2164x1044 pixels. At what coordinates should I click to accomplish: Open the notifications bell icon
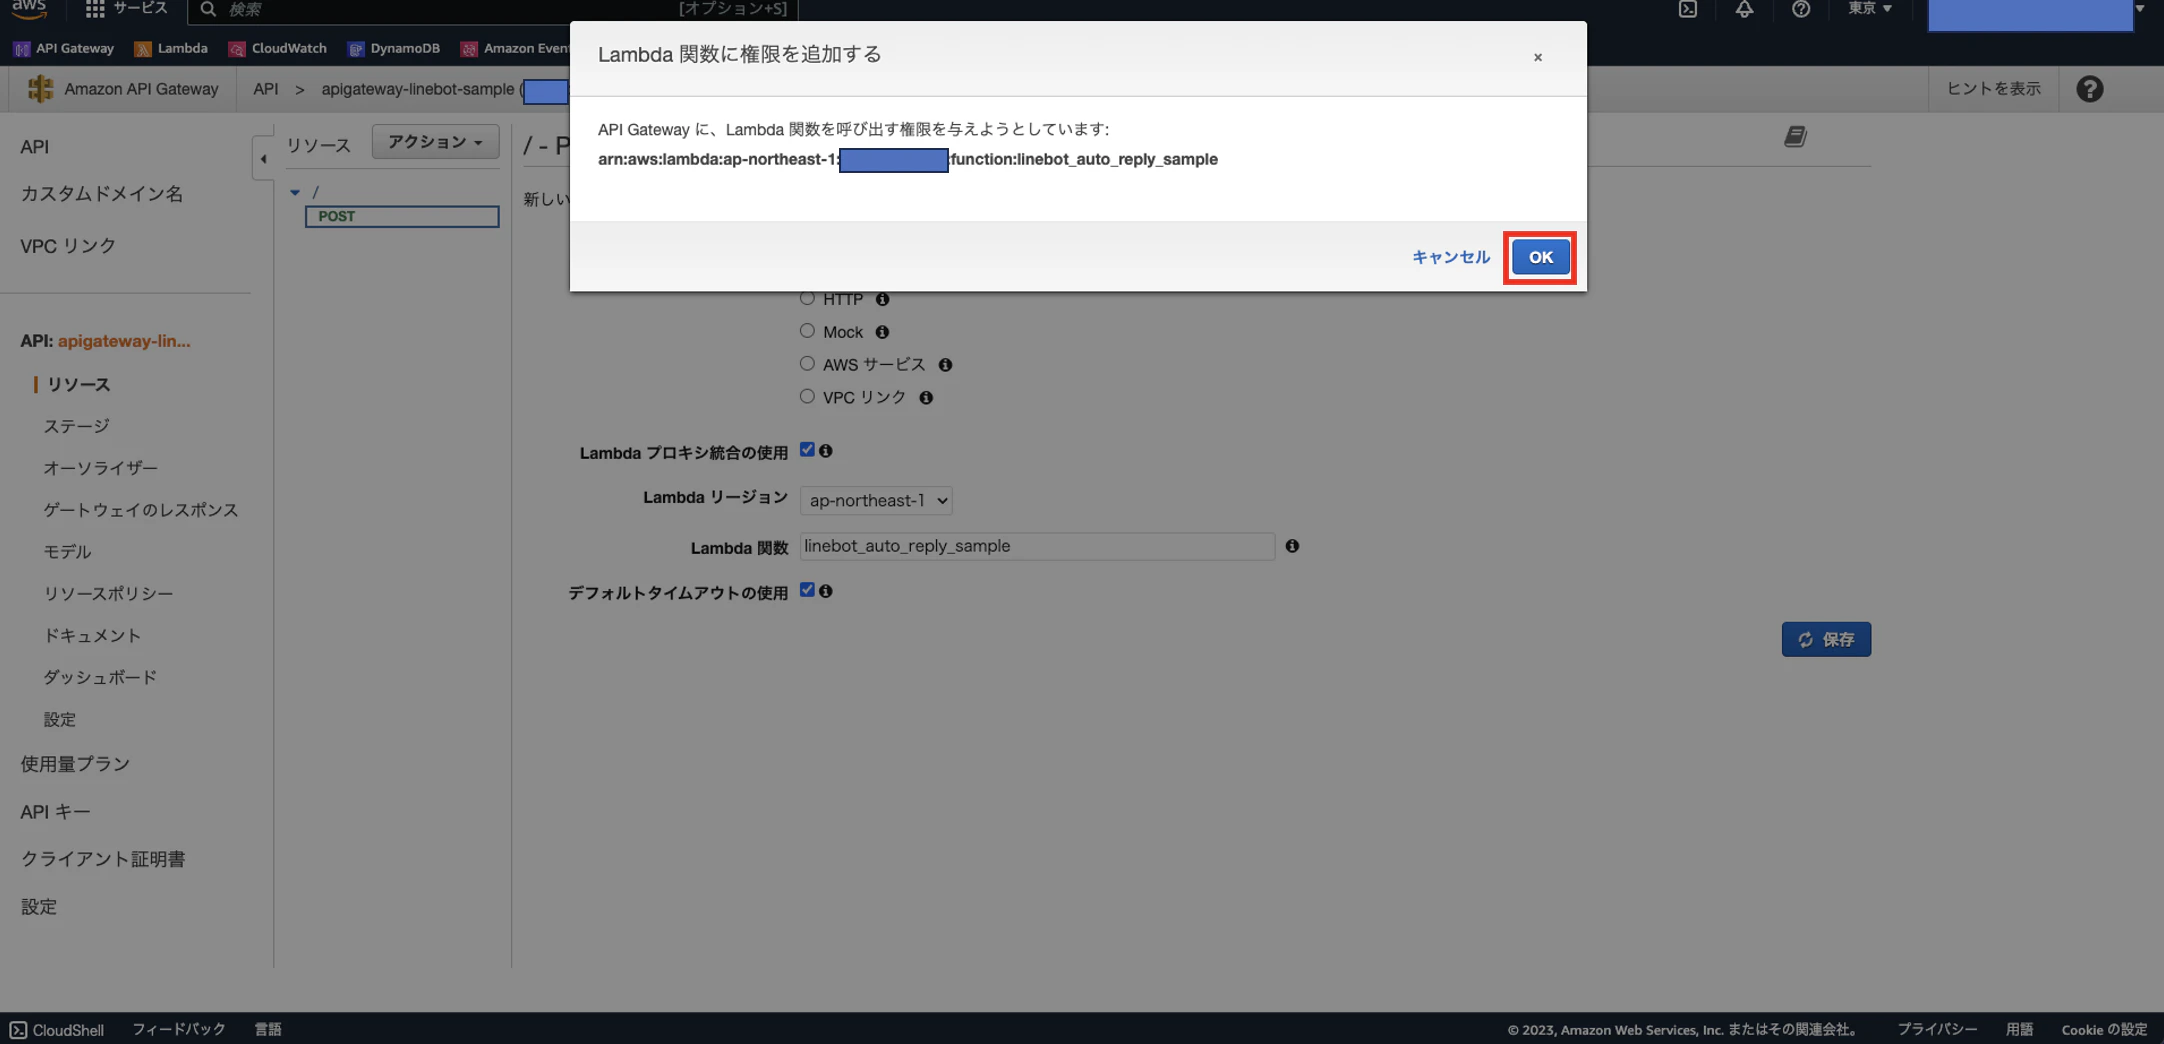[1744, 9]
